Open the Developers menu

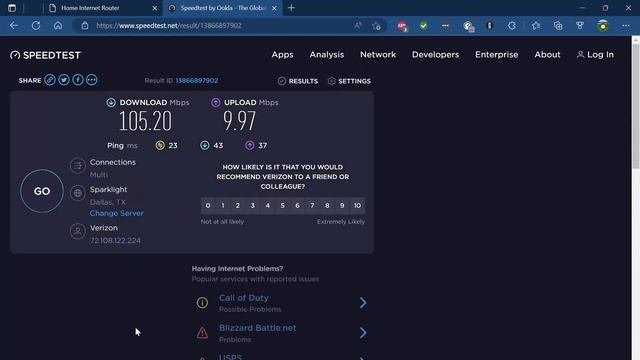pyautogui.click(x=435, y=55)
